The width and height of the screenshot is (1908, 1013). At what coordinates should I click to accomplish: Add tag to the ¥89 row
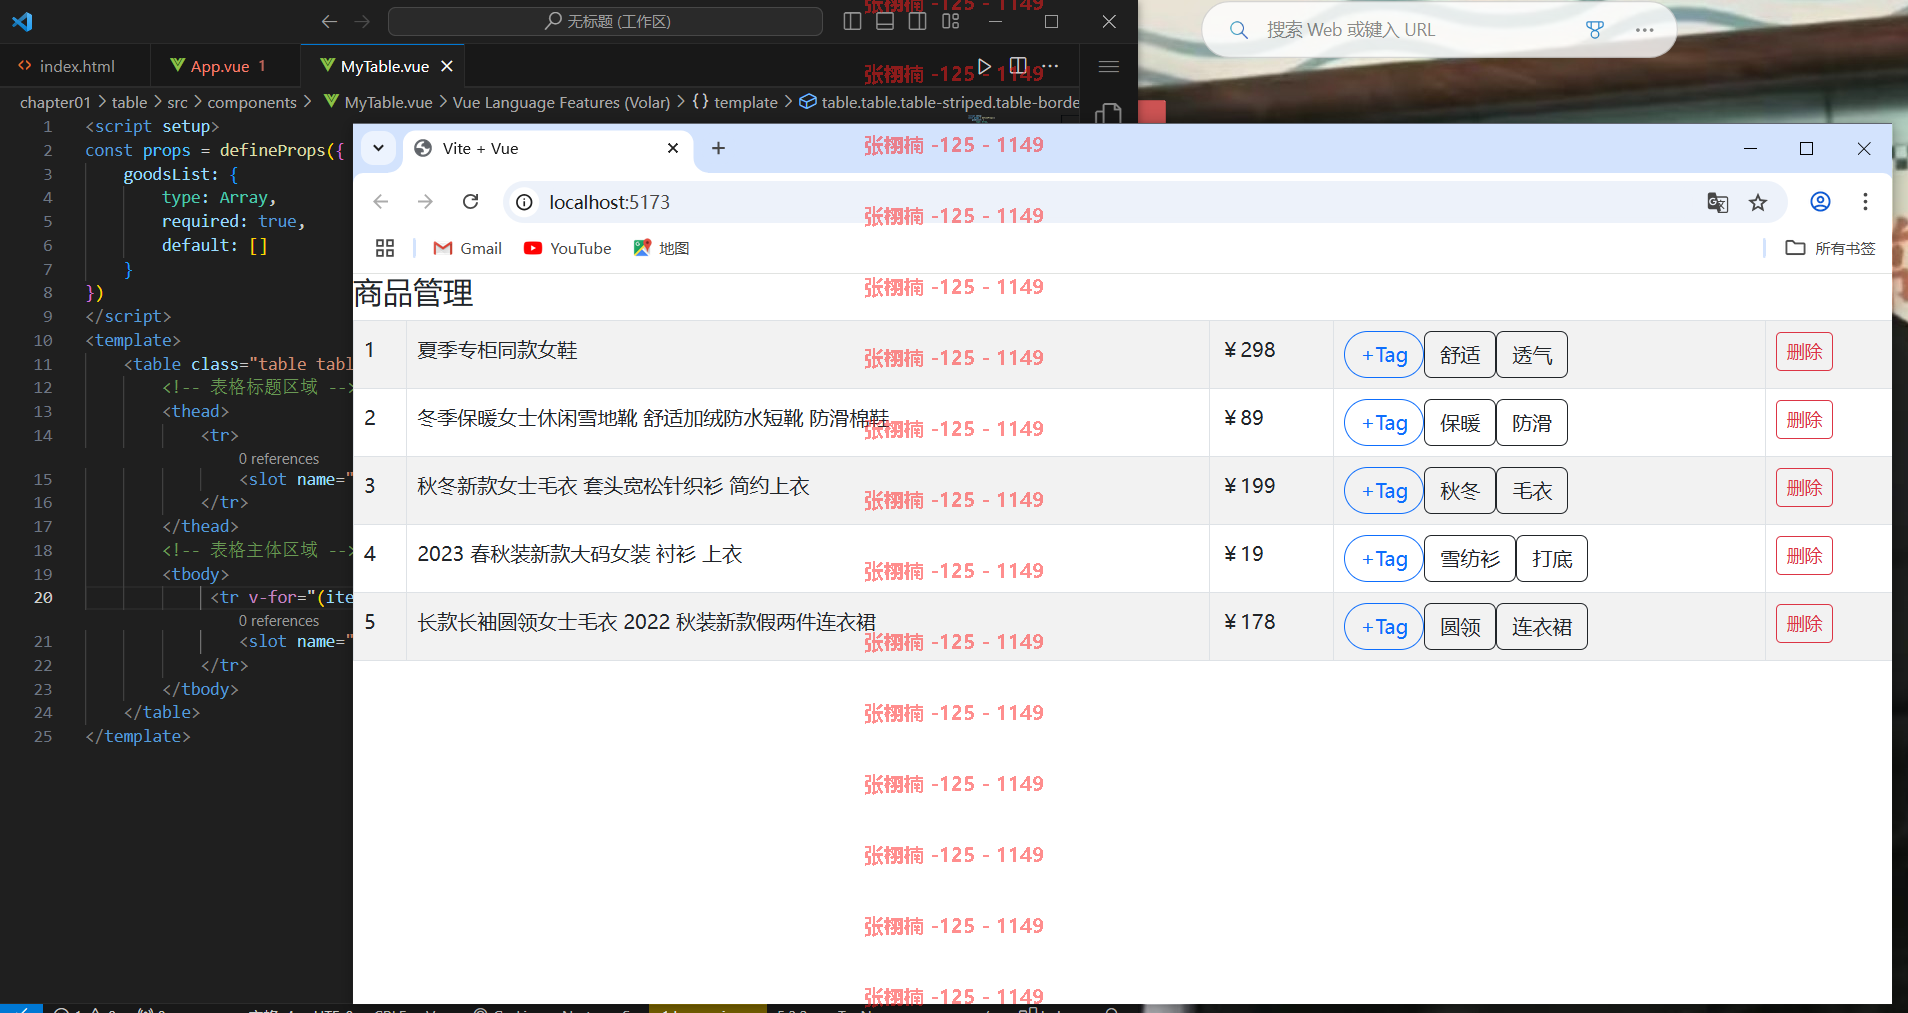1383,423
